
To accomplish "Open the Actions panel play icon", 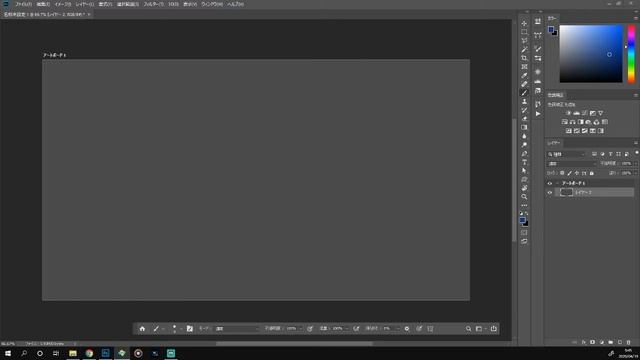I will 538,114.
